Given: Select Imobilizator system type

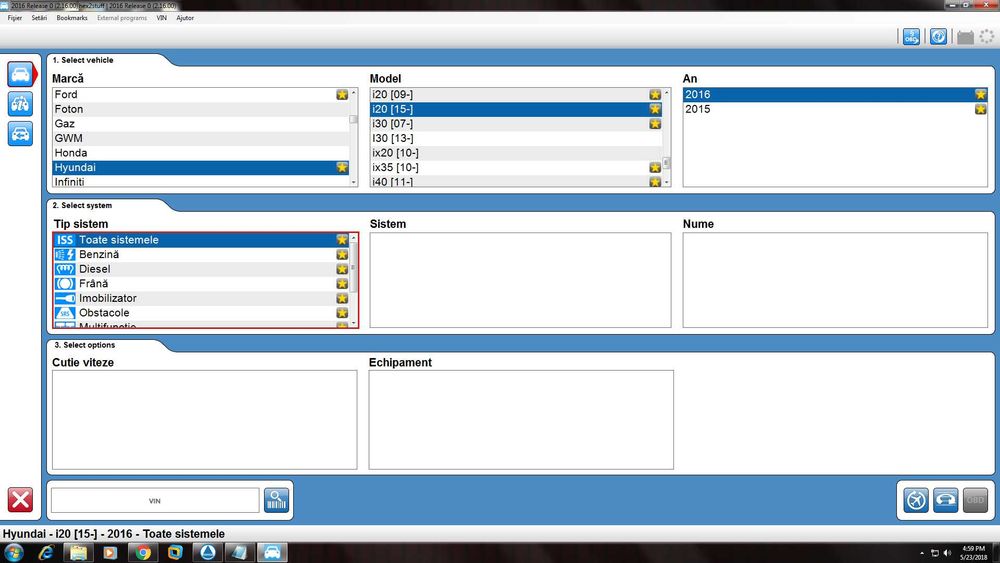Looking at the screenshot, I should click(202, 298).
